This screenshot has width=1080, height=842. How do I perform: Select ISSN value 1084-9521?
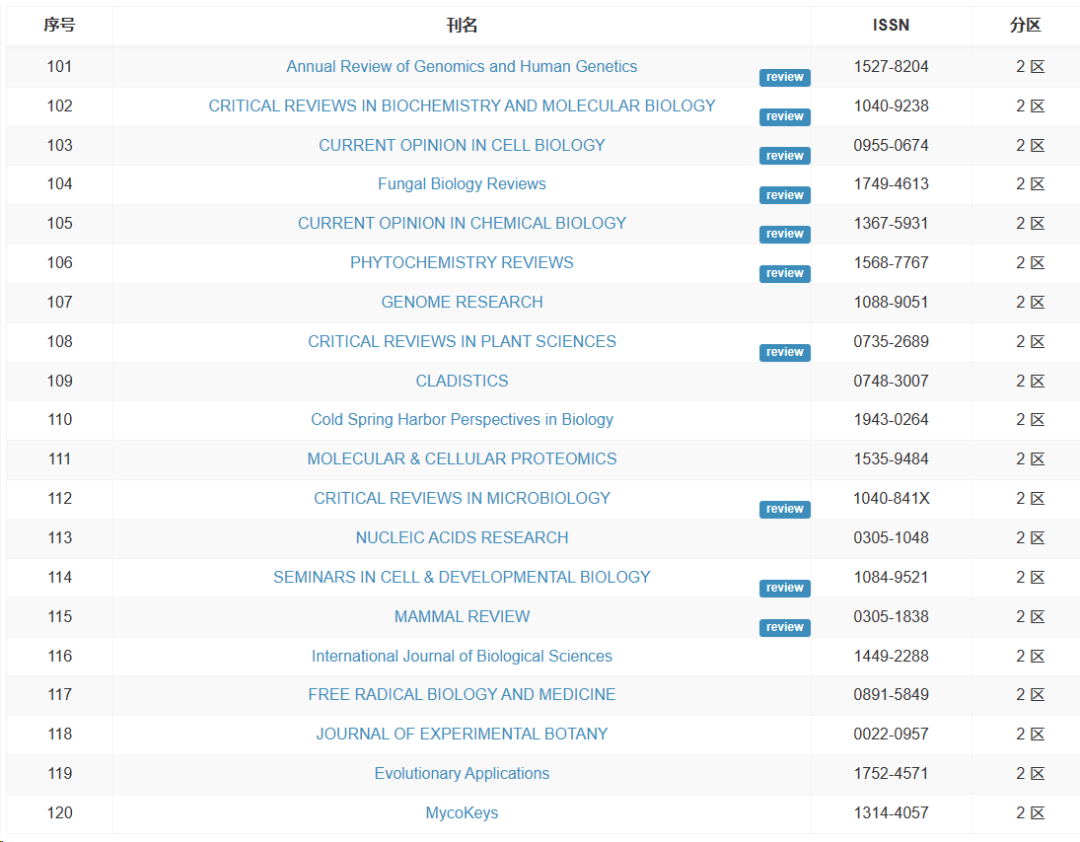click(891, 577)
